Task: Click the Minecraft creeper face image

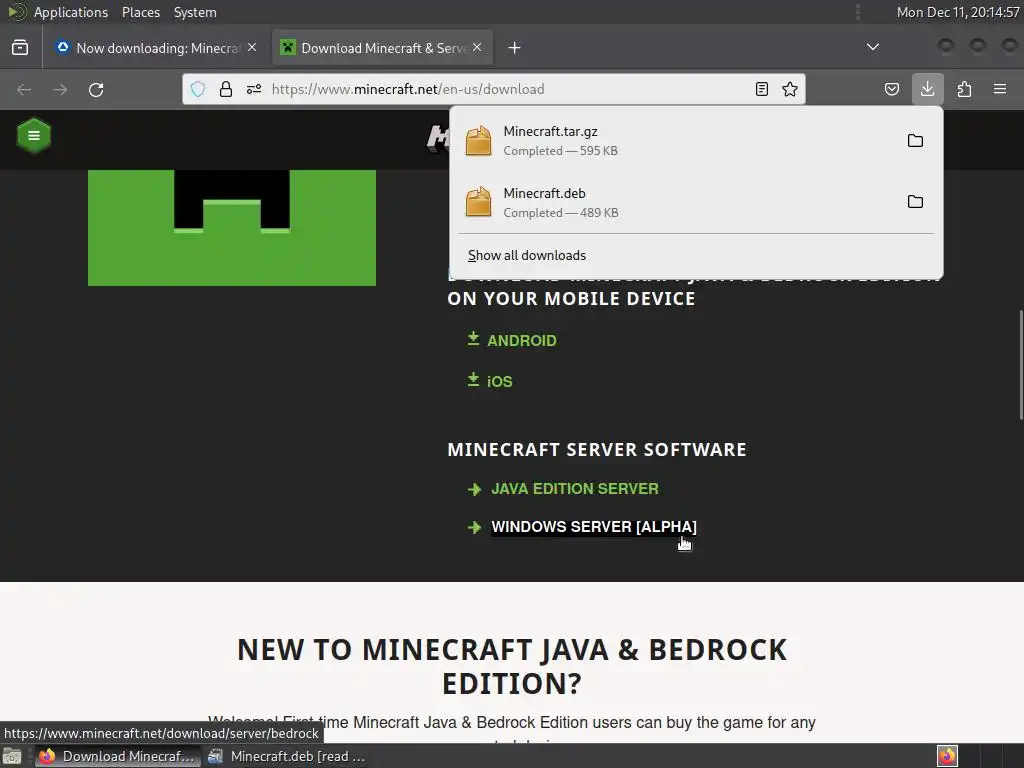Action: click(232, 227)
